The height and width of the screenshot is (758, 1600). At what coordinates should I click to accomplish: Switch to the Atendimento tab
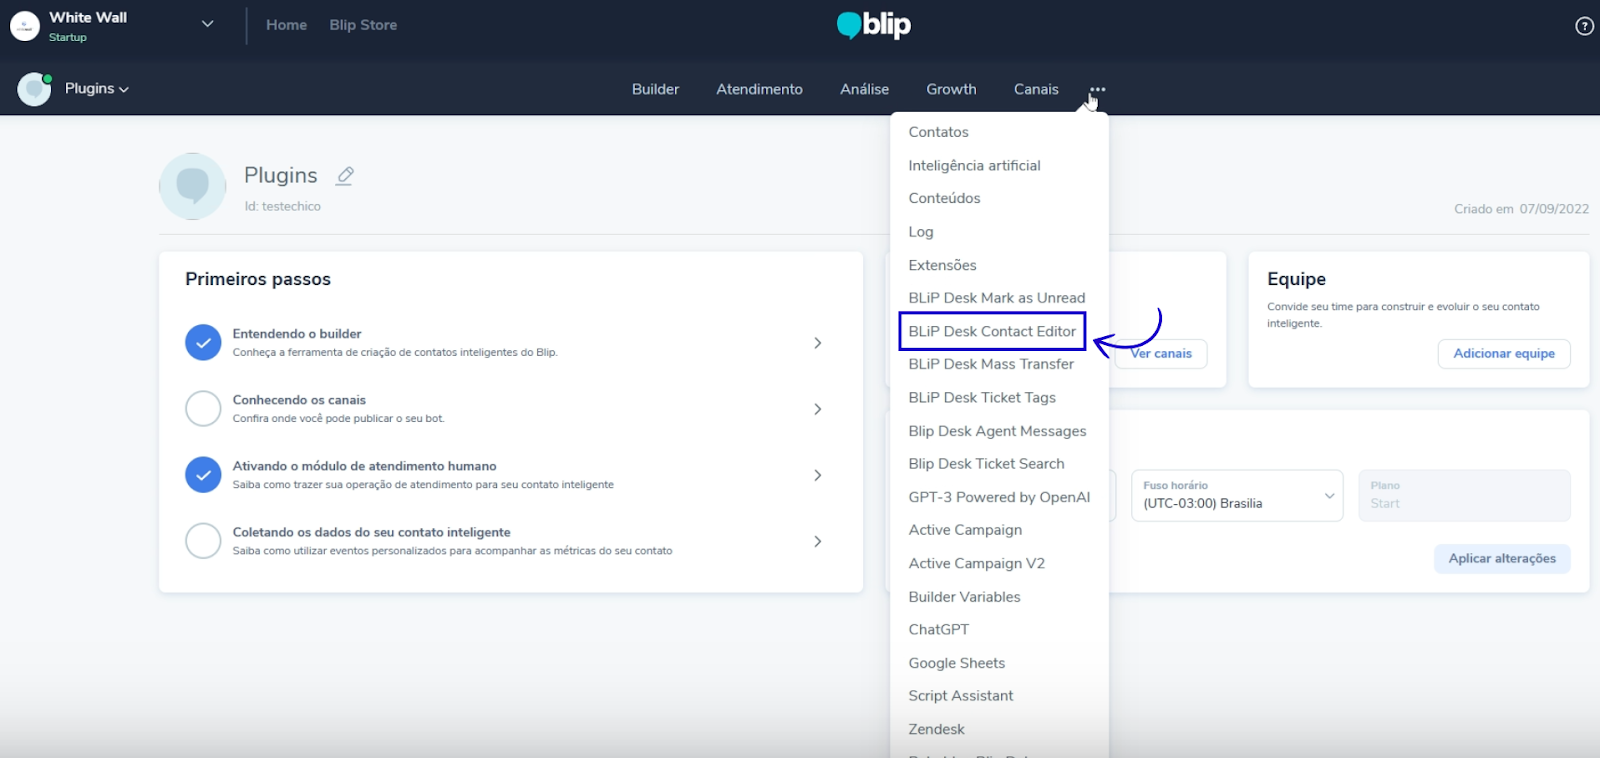pos(759,89)
